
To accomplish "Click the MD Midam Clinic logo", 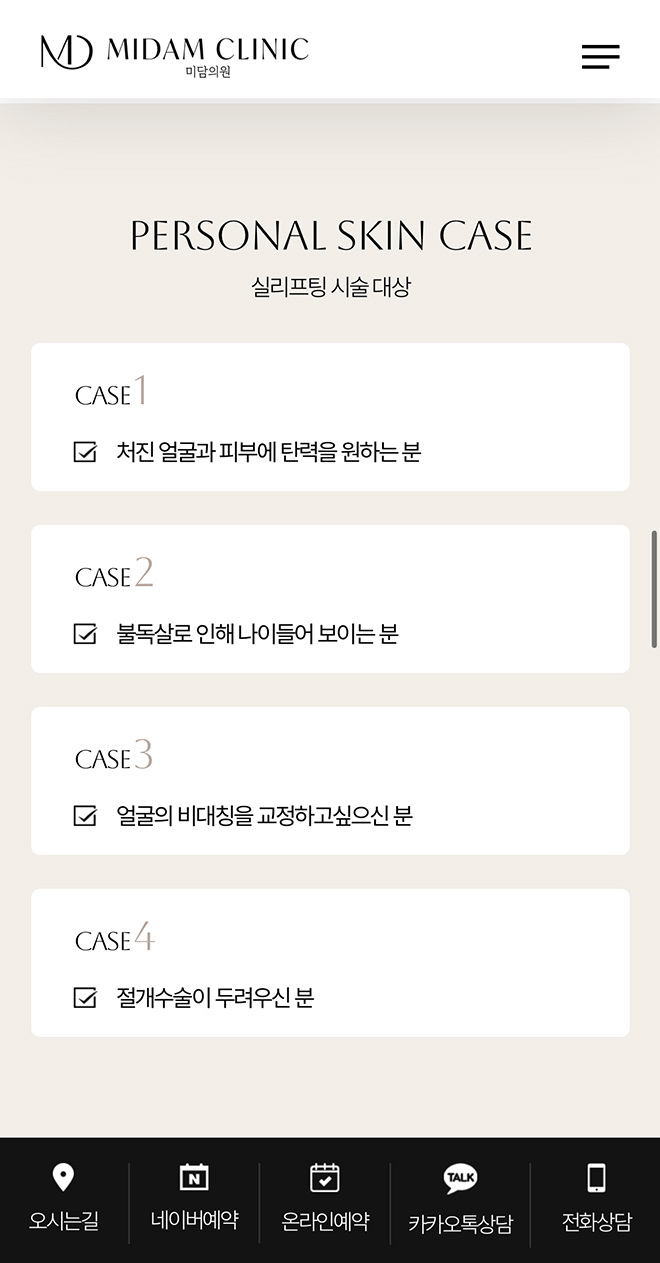I will tap(175, 53).
